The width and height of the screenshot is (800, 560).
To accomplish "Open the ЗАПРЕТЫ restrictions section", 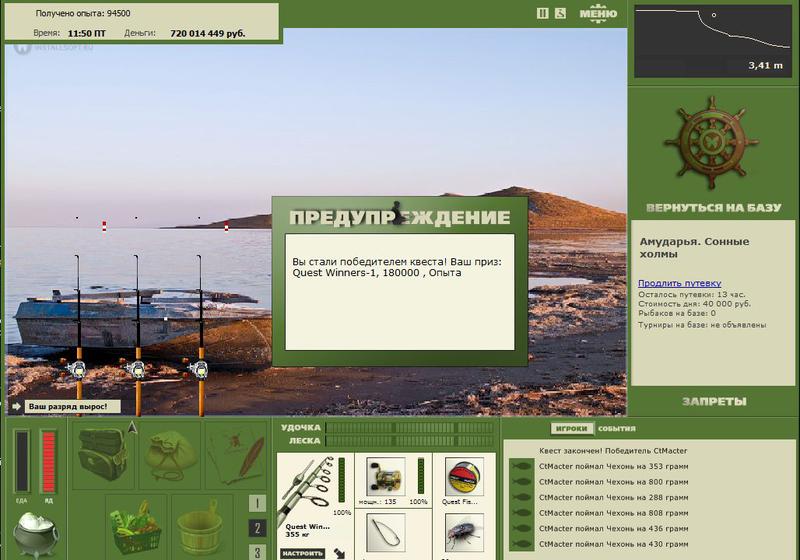I will click(x=714, y=401).
